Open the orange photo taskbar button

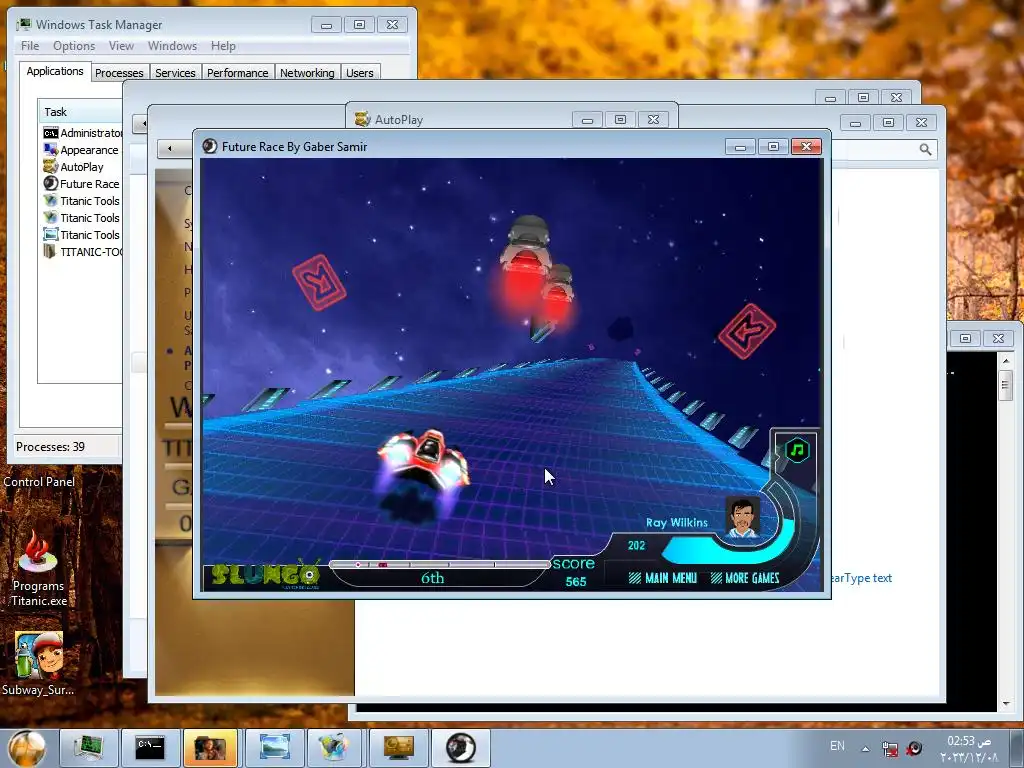click(210, 748)
